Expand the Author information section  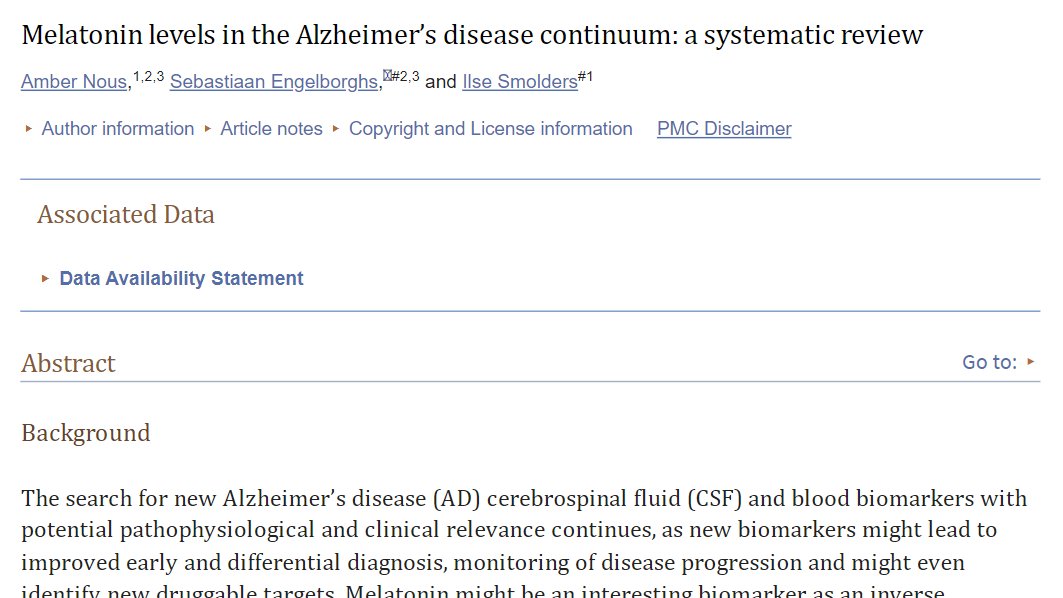117,129
